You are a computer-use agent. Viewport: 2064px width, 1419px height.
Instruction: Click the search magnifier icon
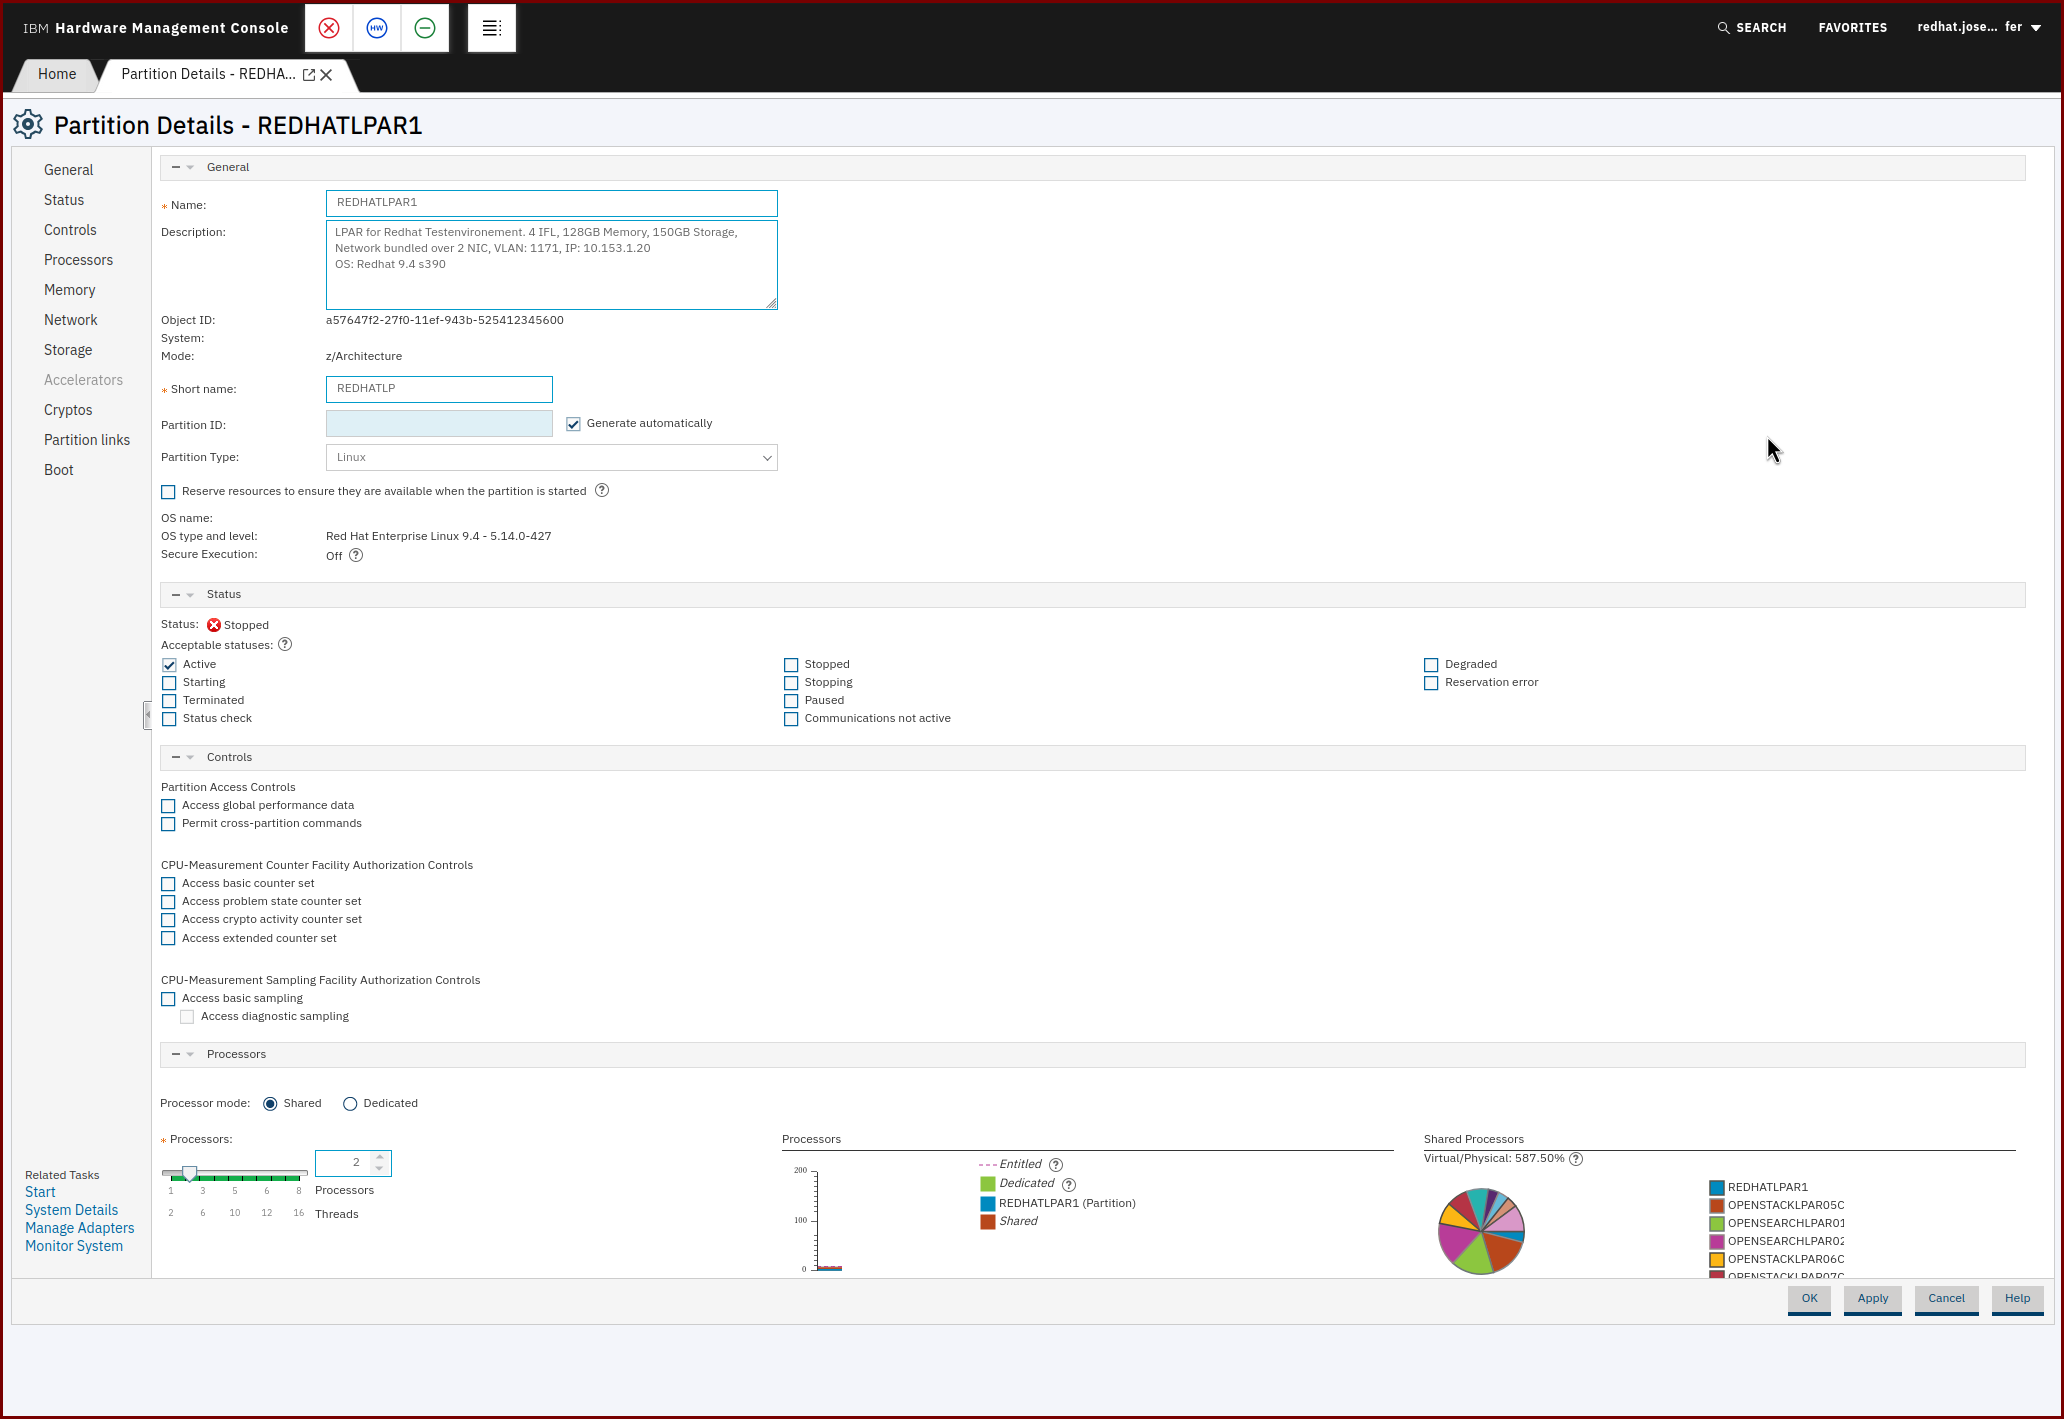tap(1723, 28)
